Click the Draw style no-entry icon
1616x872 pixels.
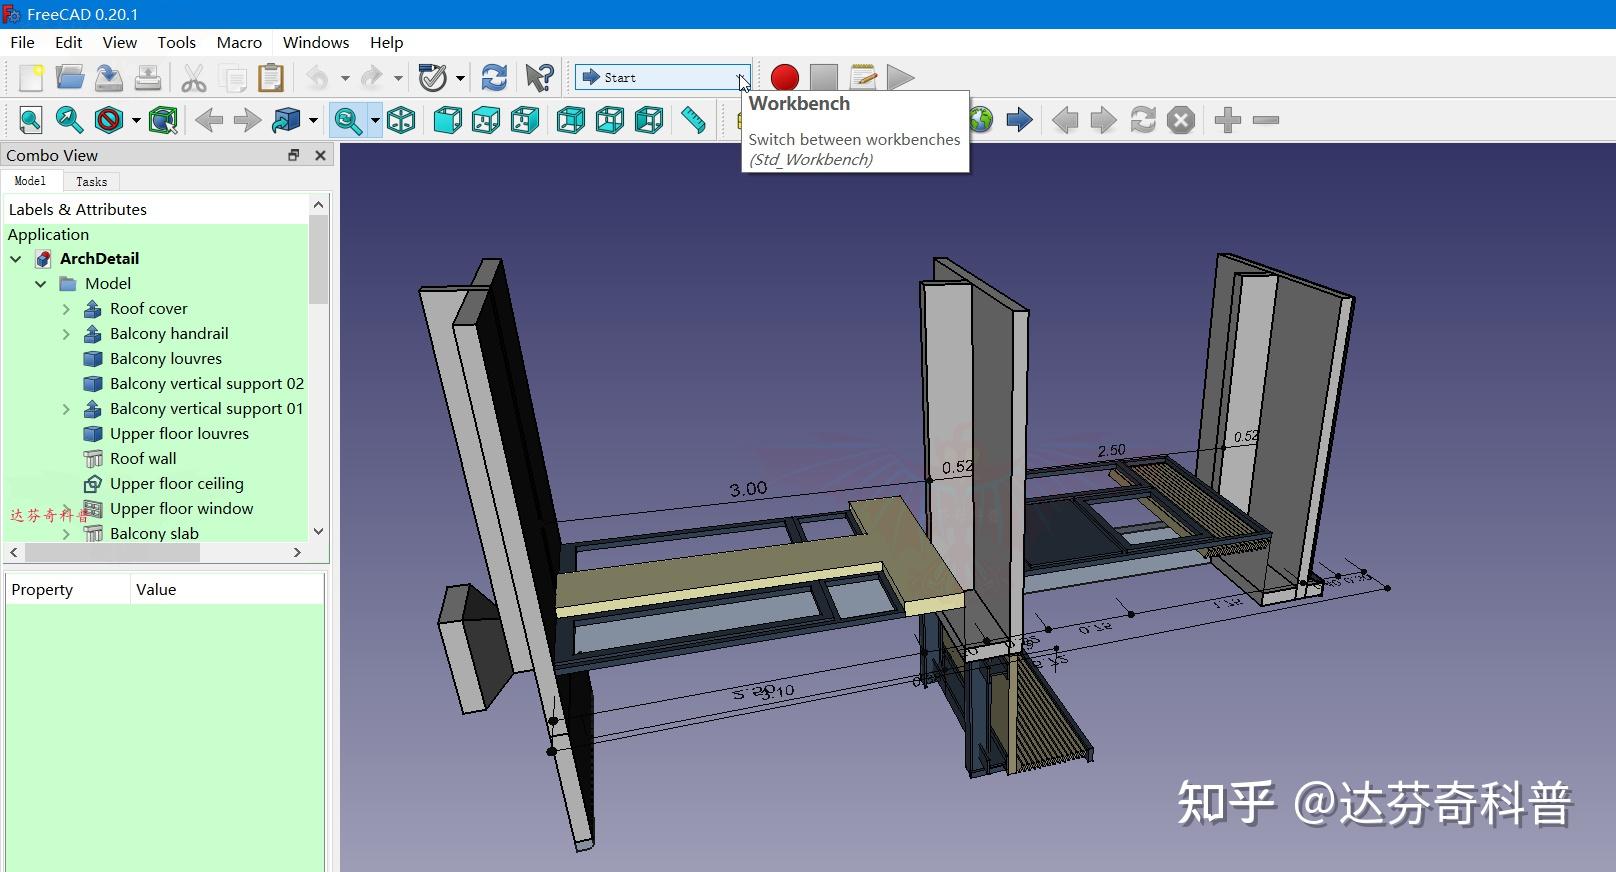pos(109,120)
